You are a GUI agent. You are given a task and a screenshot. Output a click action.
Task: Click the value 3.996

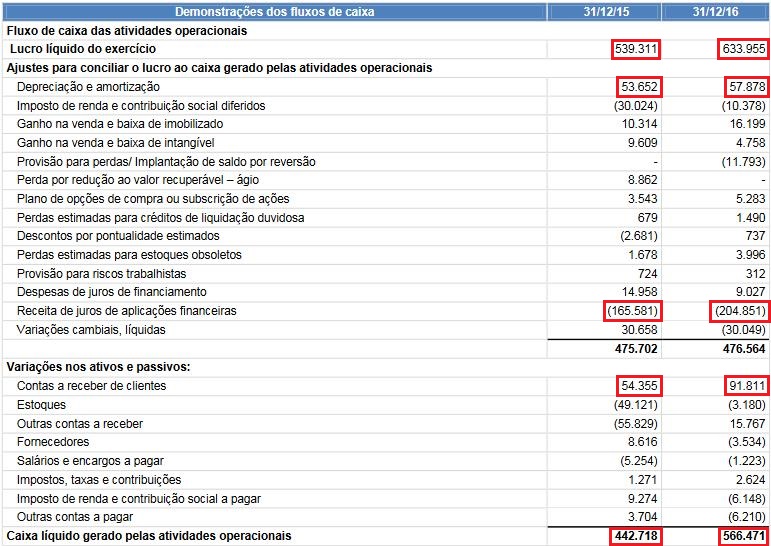750,255
